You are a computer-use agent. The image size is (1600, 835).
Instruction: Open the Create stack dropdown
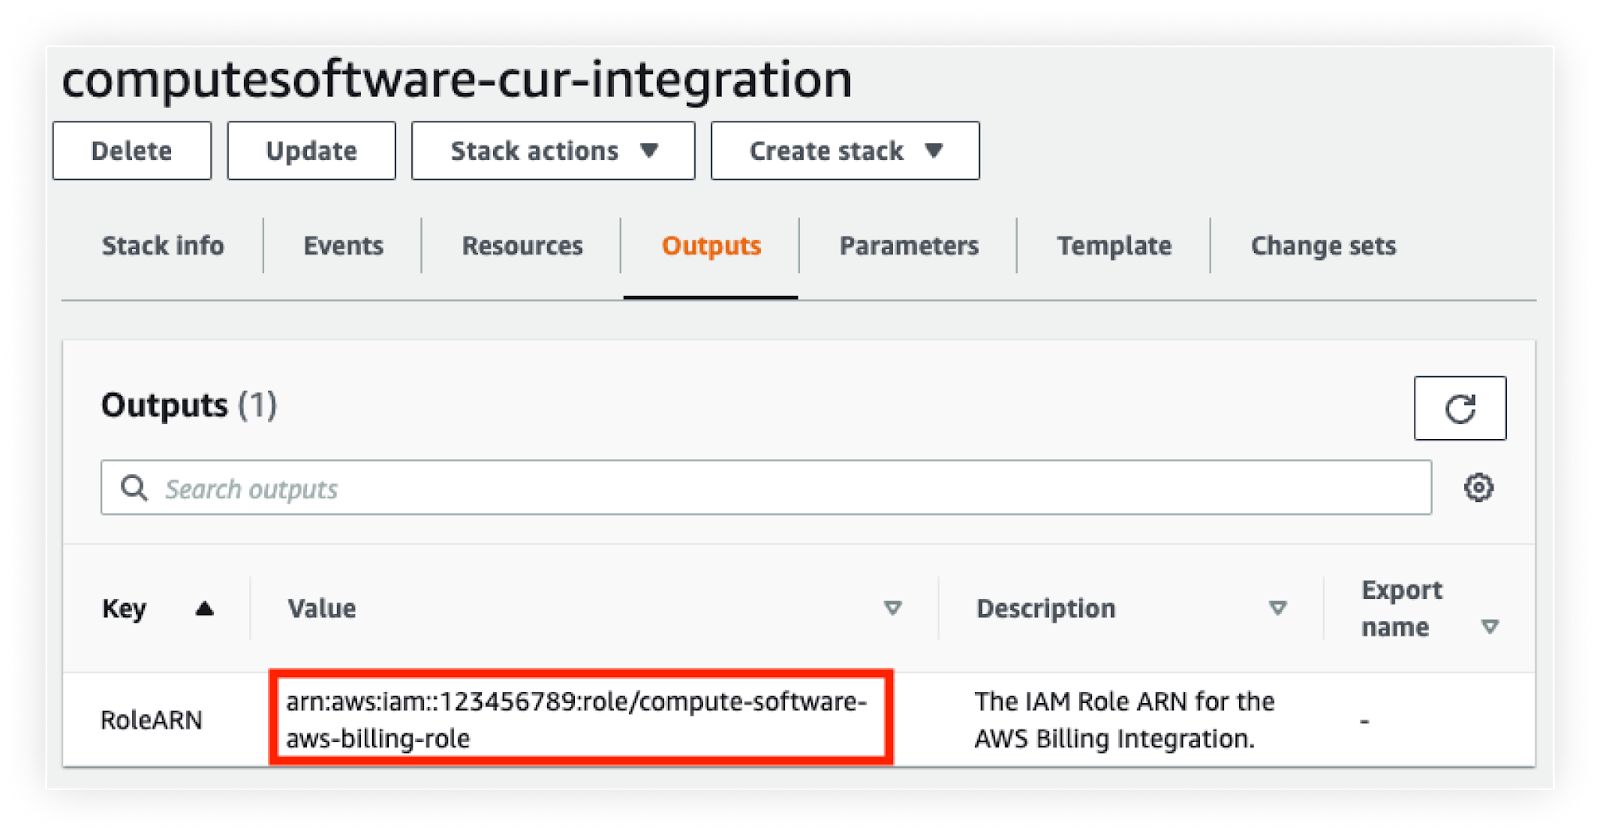click(x=845, y=151)
